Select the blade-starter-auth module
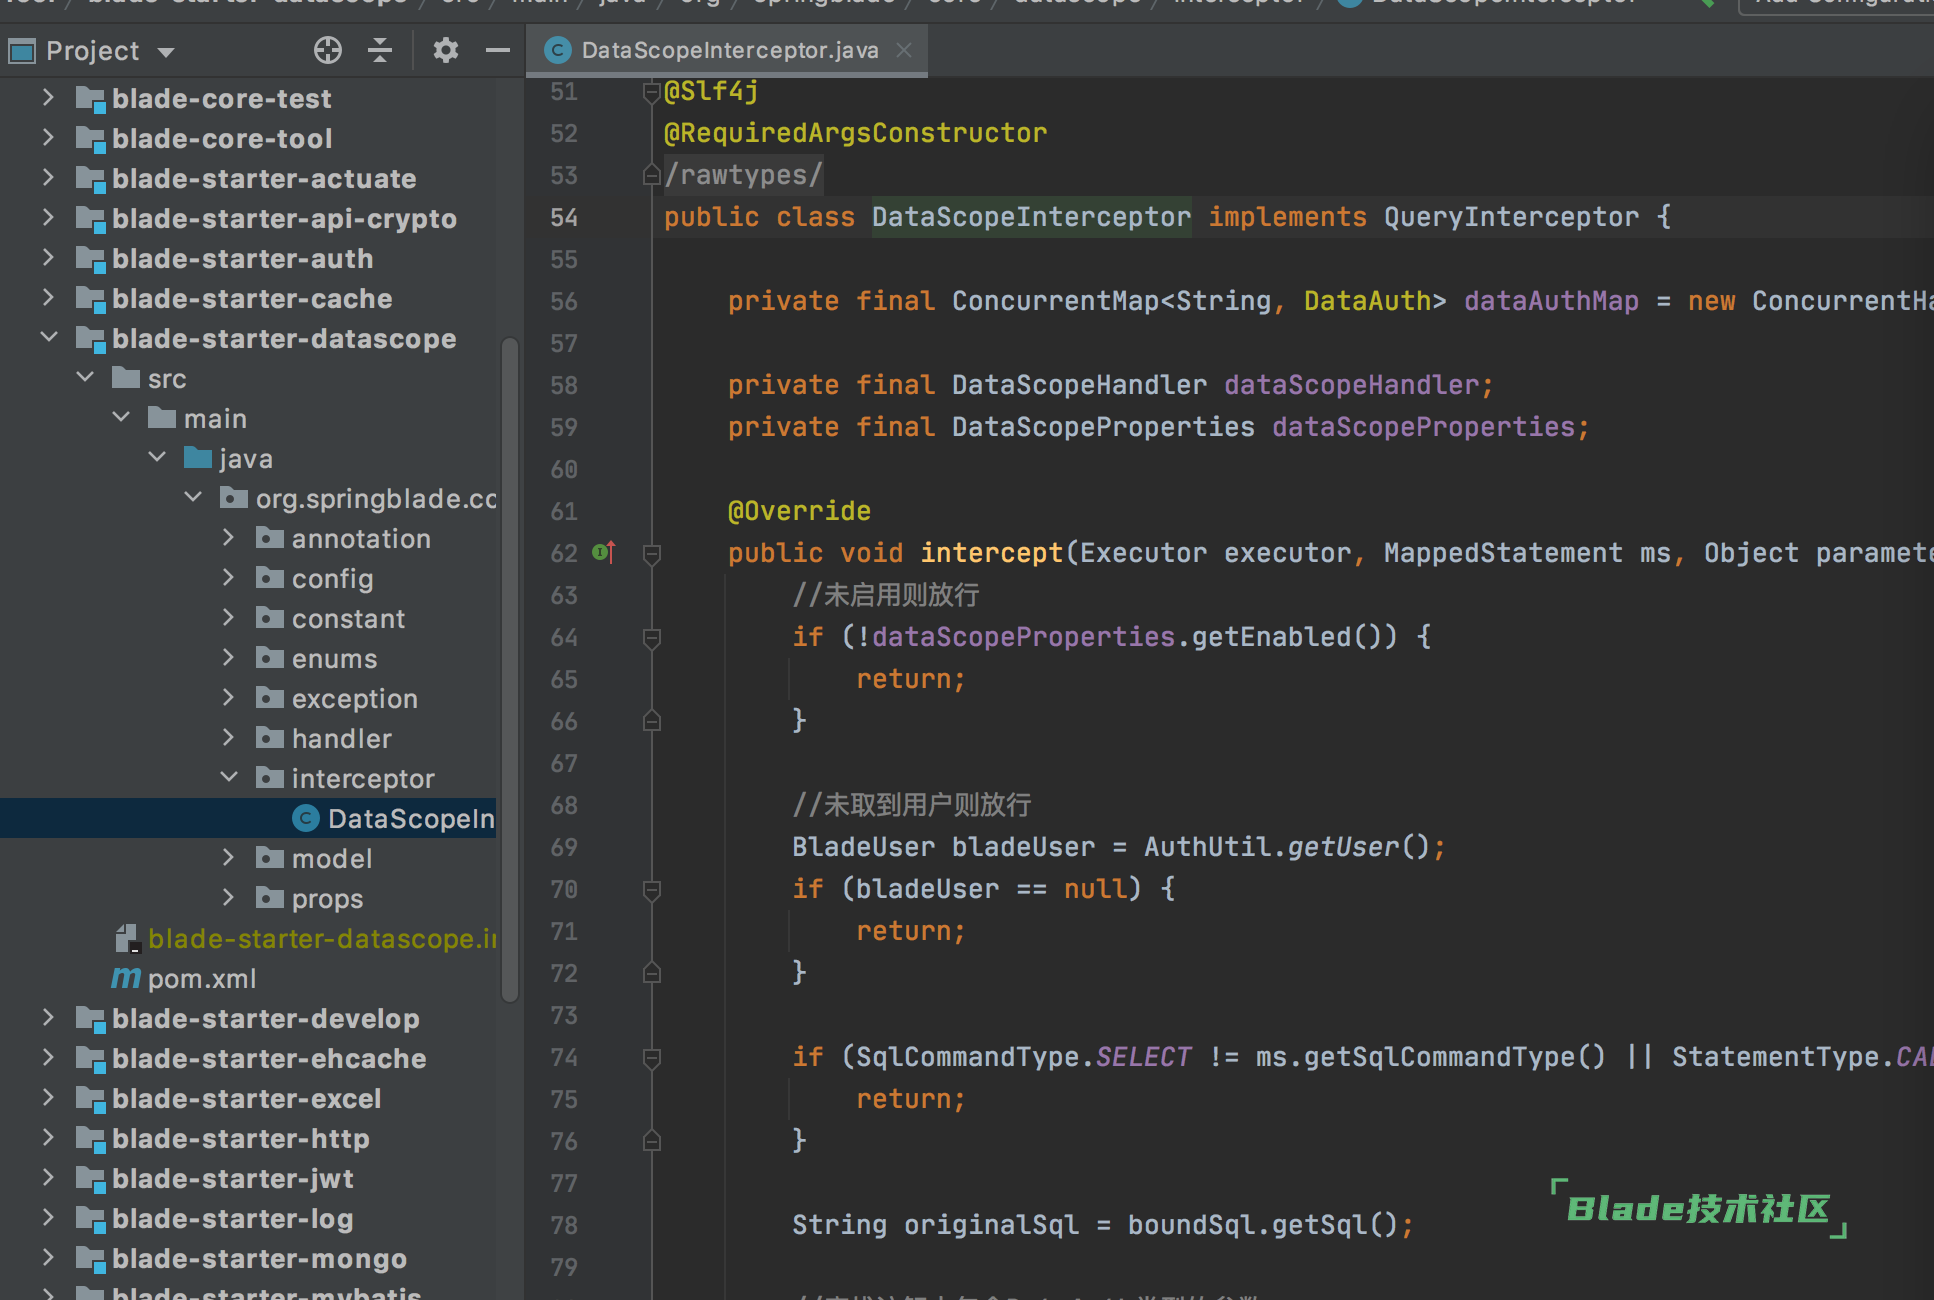The height and width of the screenshot is (1300, 1934). click(242, 258)
